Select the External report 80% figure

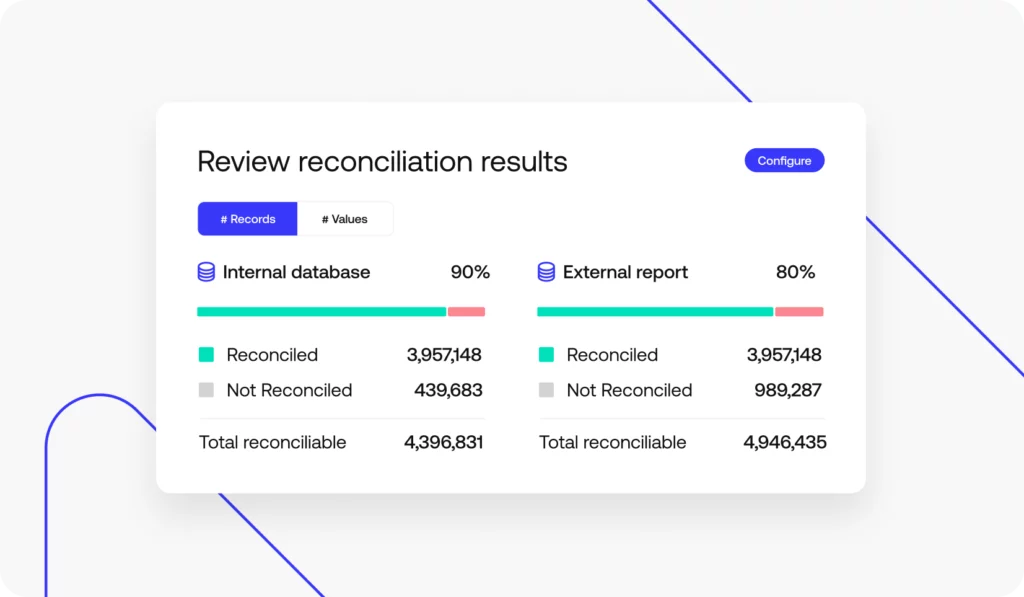click(x=795, y=272)
